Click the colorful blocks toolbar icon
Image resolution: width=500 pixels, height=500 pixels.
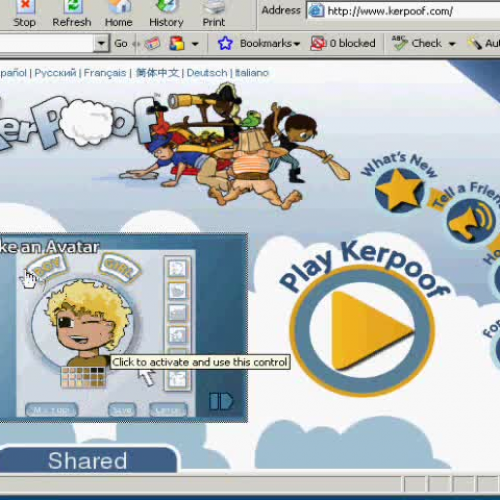[x=177, y=43]
